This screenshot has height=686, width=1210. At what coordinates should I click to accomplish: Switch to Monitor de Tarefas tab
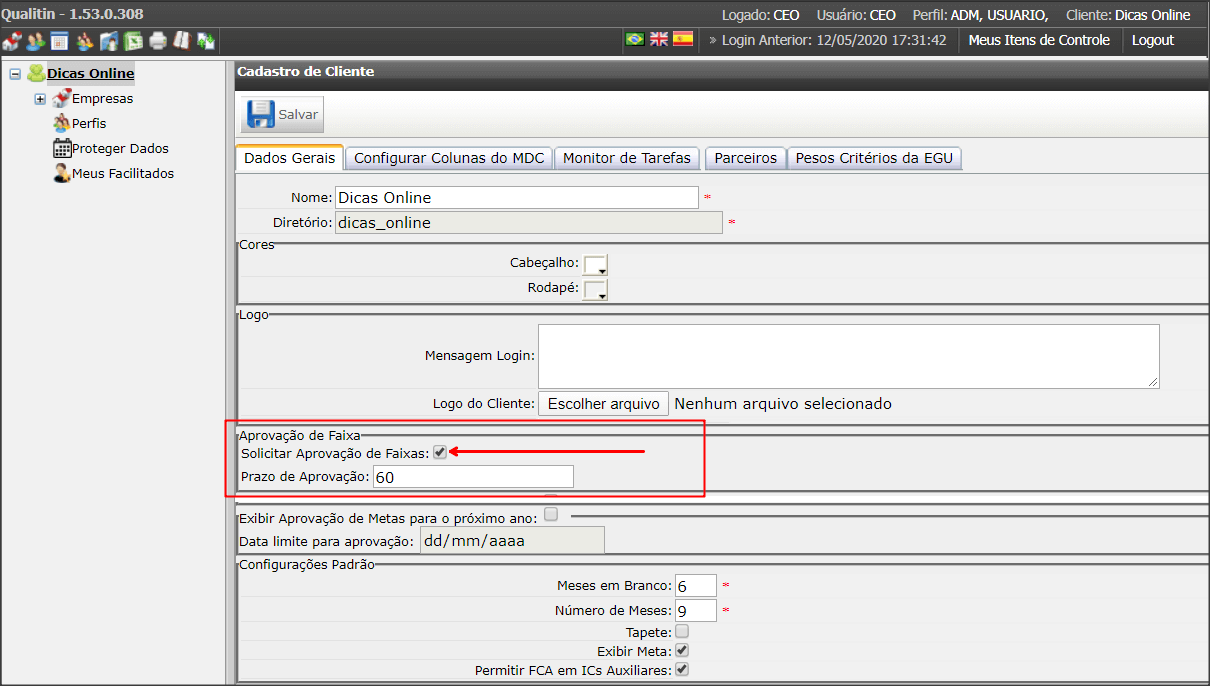(x=627, y=158)
